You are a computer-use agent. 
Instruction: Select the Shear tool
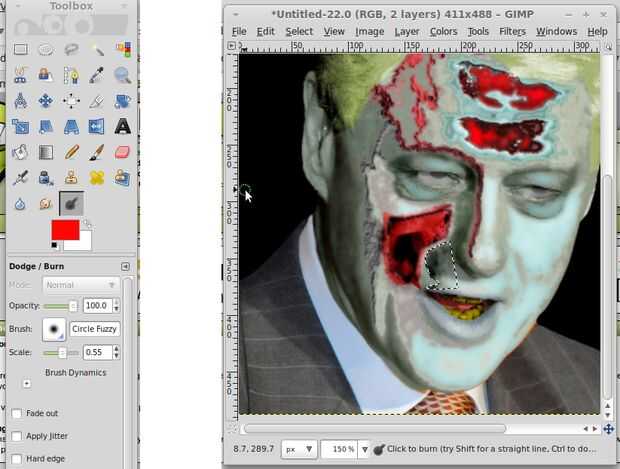click(46, 127)
